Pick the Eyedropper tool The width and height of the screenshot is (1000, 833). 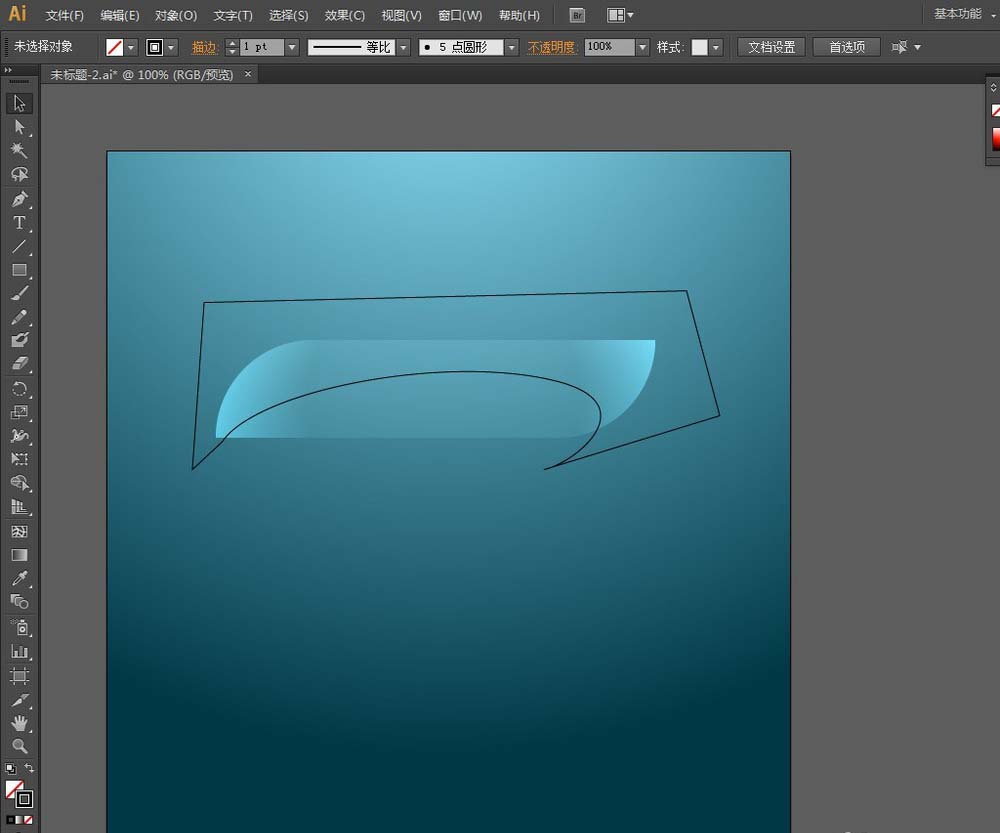click(19, 579)
